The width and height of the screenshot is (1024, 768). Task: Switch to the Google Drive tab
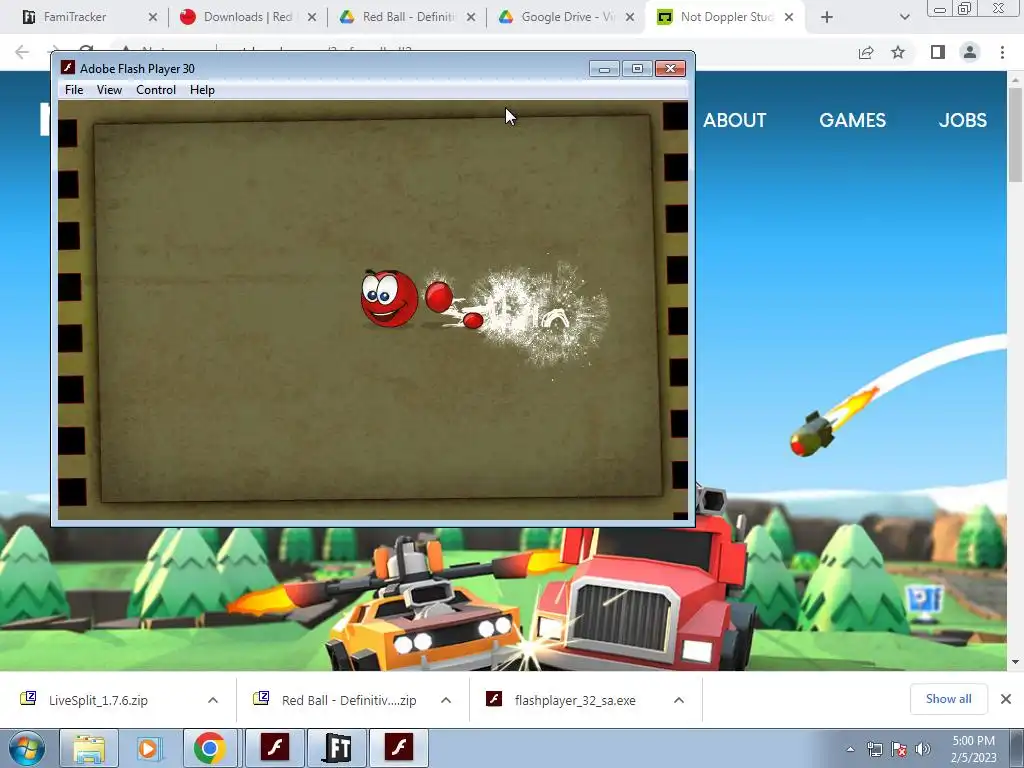568,17
